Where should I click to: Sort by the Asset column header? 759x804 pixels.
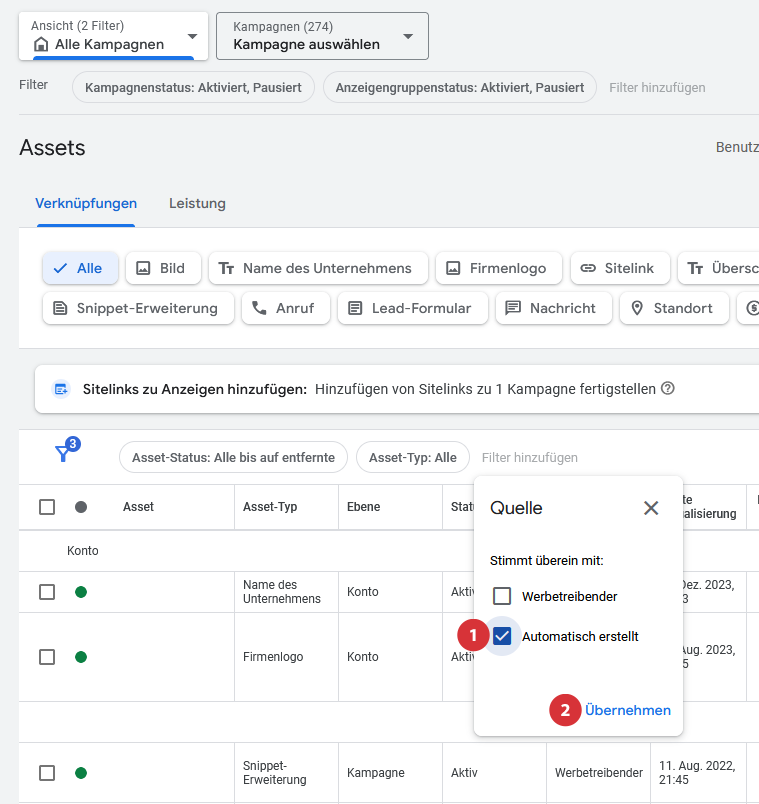point(138,507)
